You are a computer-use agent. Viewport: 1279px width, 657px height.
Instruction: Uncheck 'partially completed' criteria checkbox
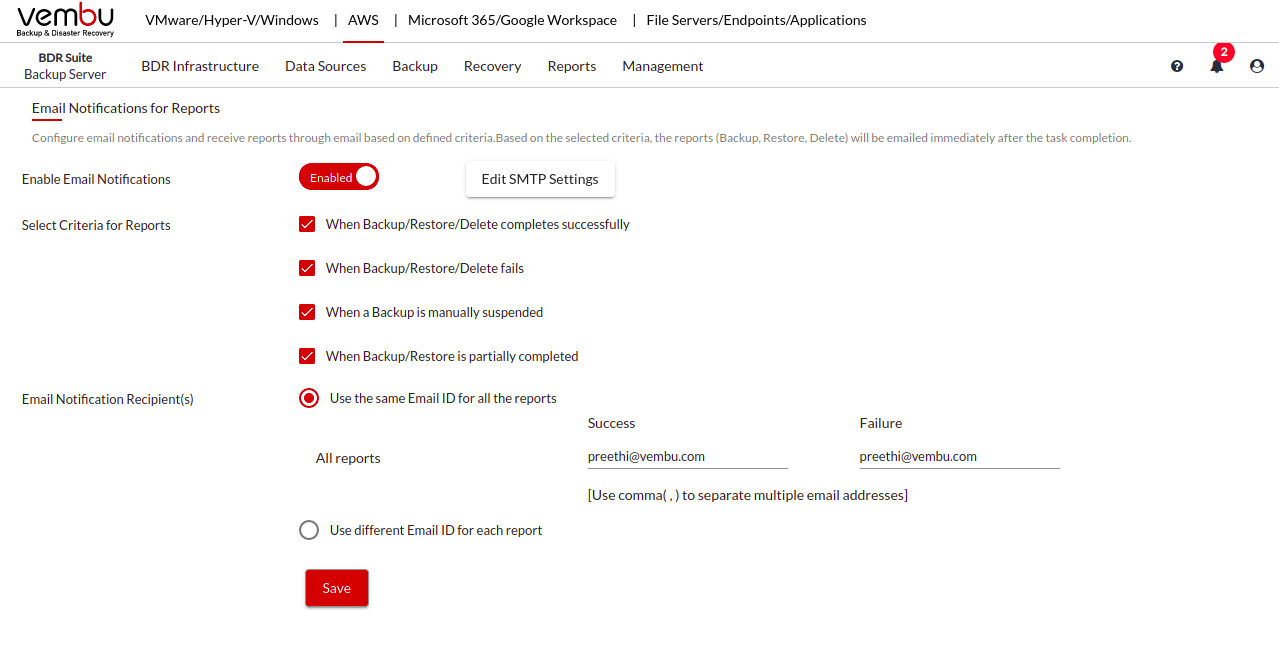click(307, 356)
